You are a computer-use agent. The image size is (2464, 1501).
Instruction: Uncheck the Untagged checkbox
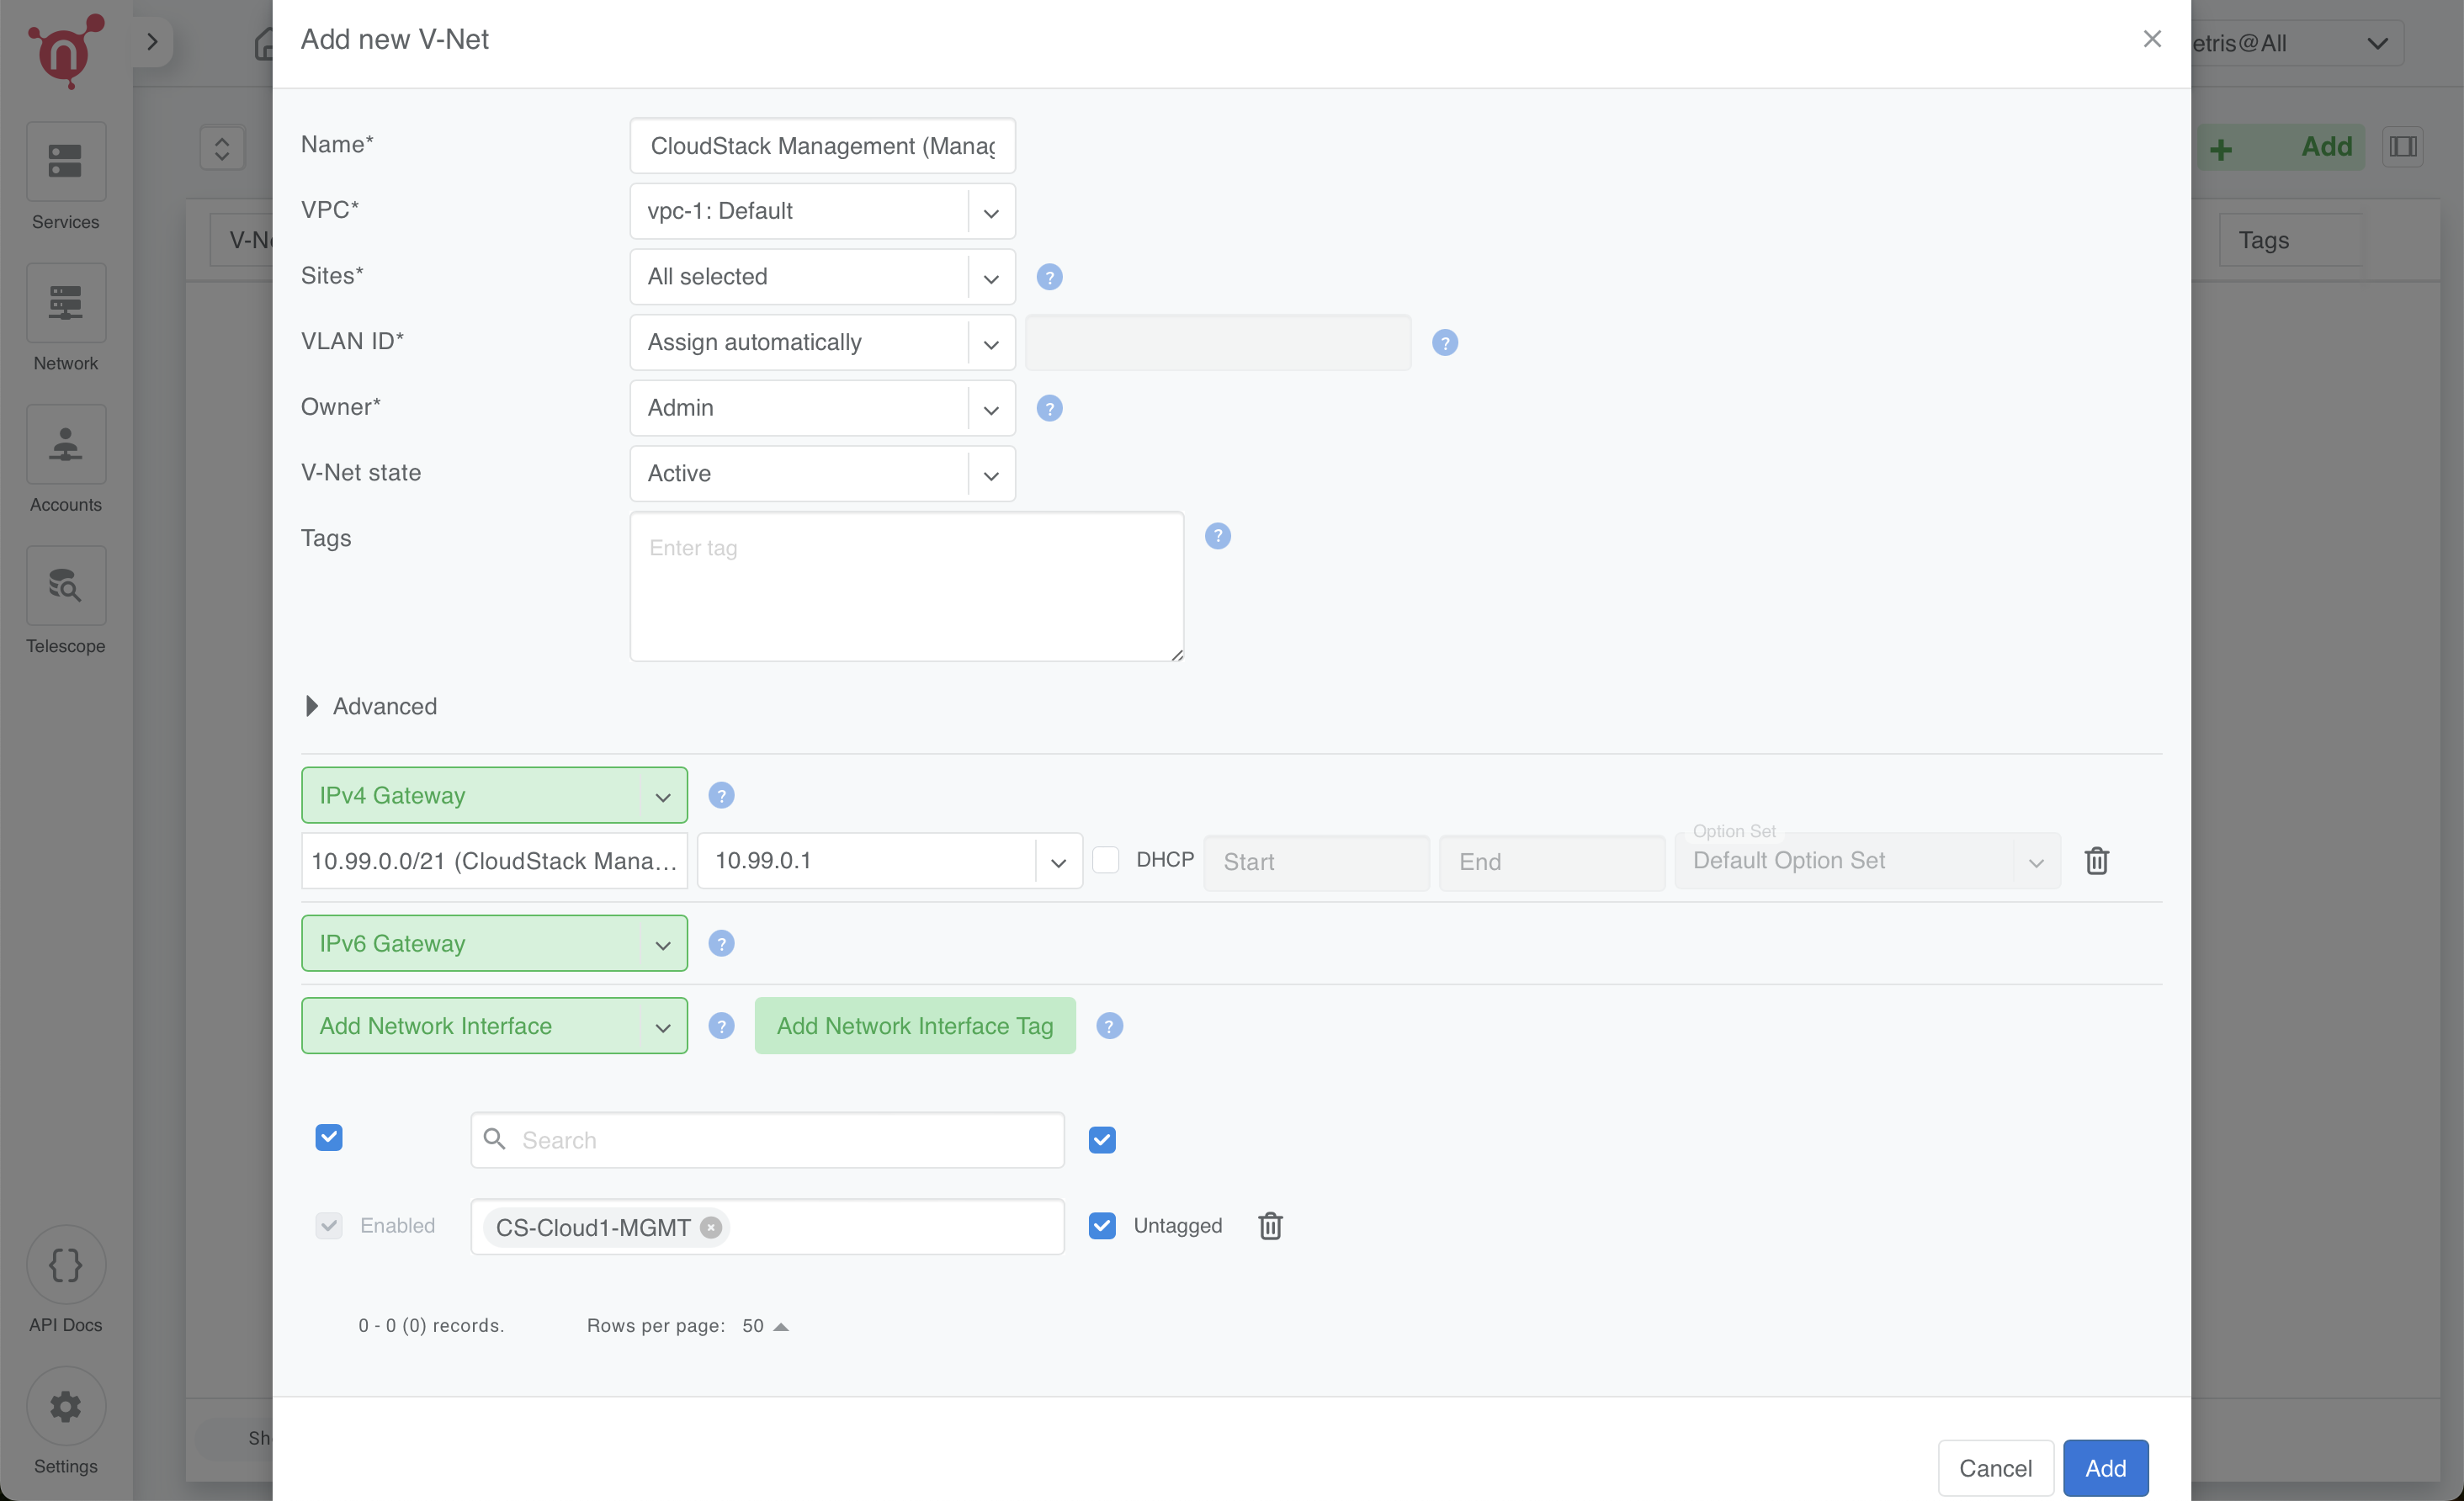(1101, 1226)
